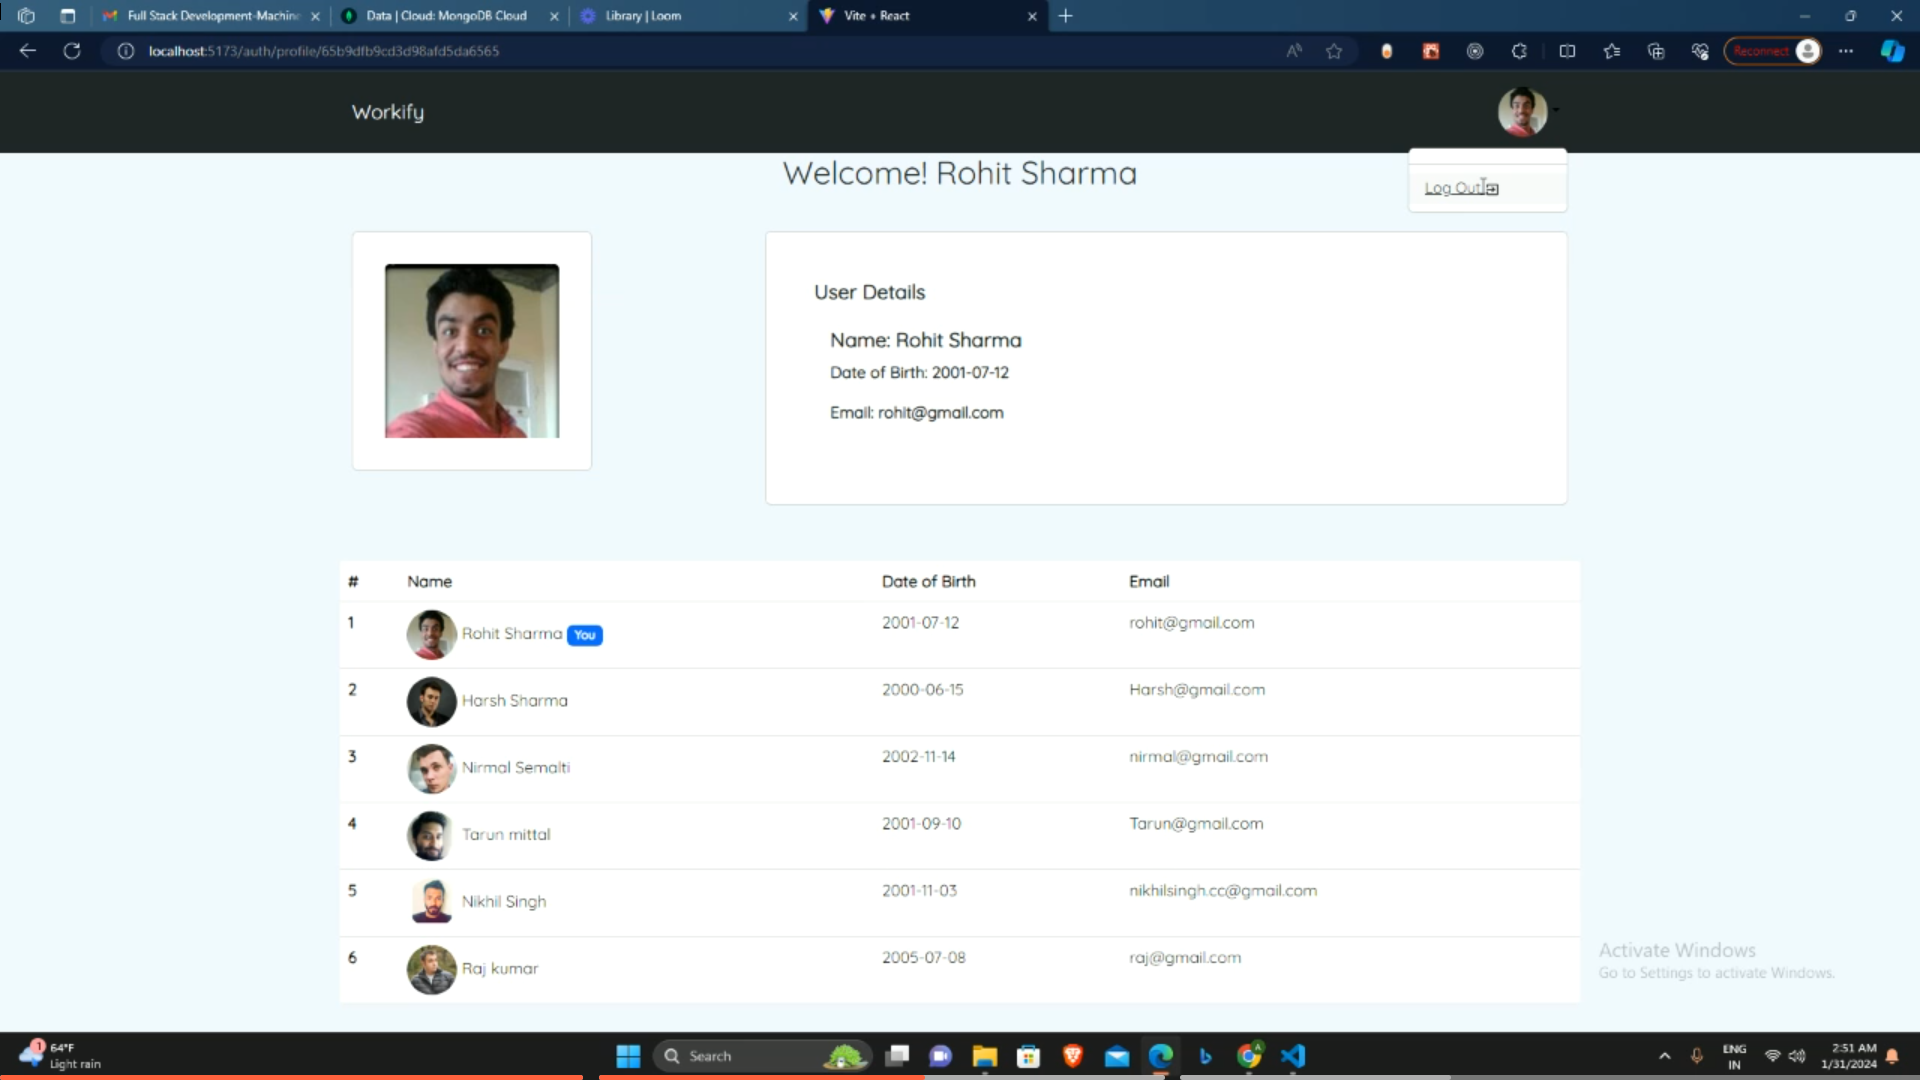The image size is (1920, 1080).
Task: Open Visual Studio Code from the taskbar
Action: coord(1293,1056)
